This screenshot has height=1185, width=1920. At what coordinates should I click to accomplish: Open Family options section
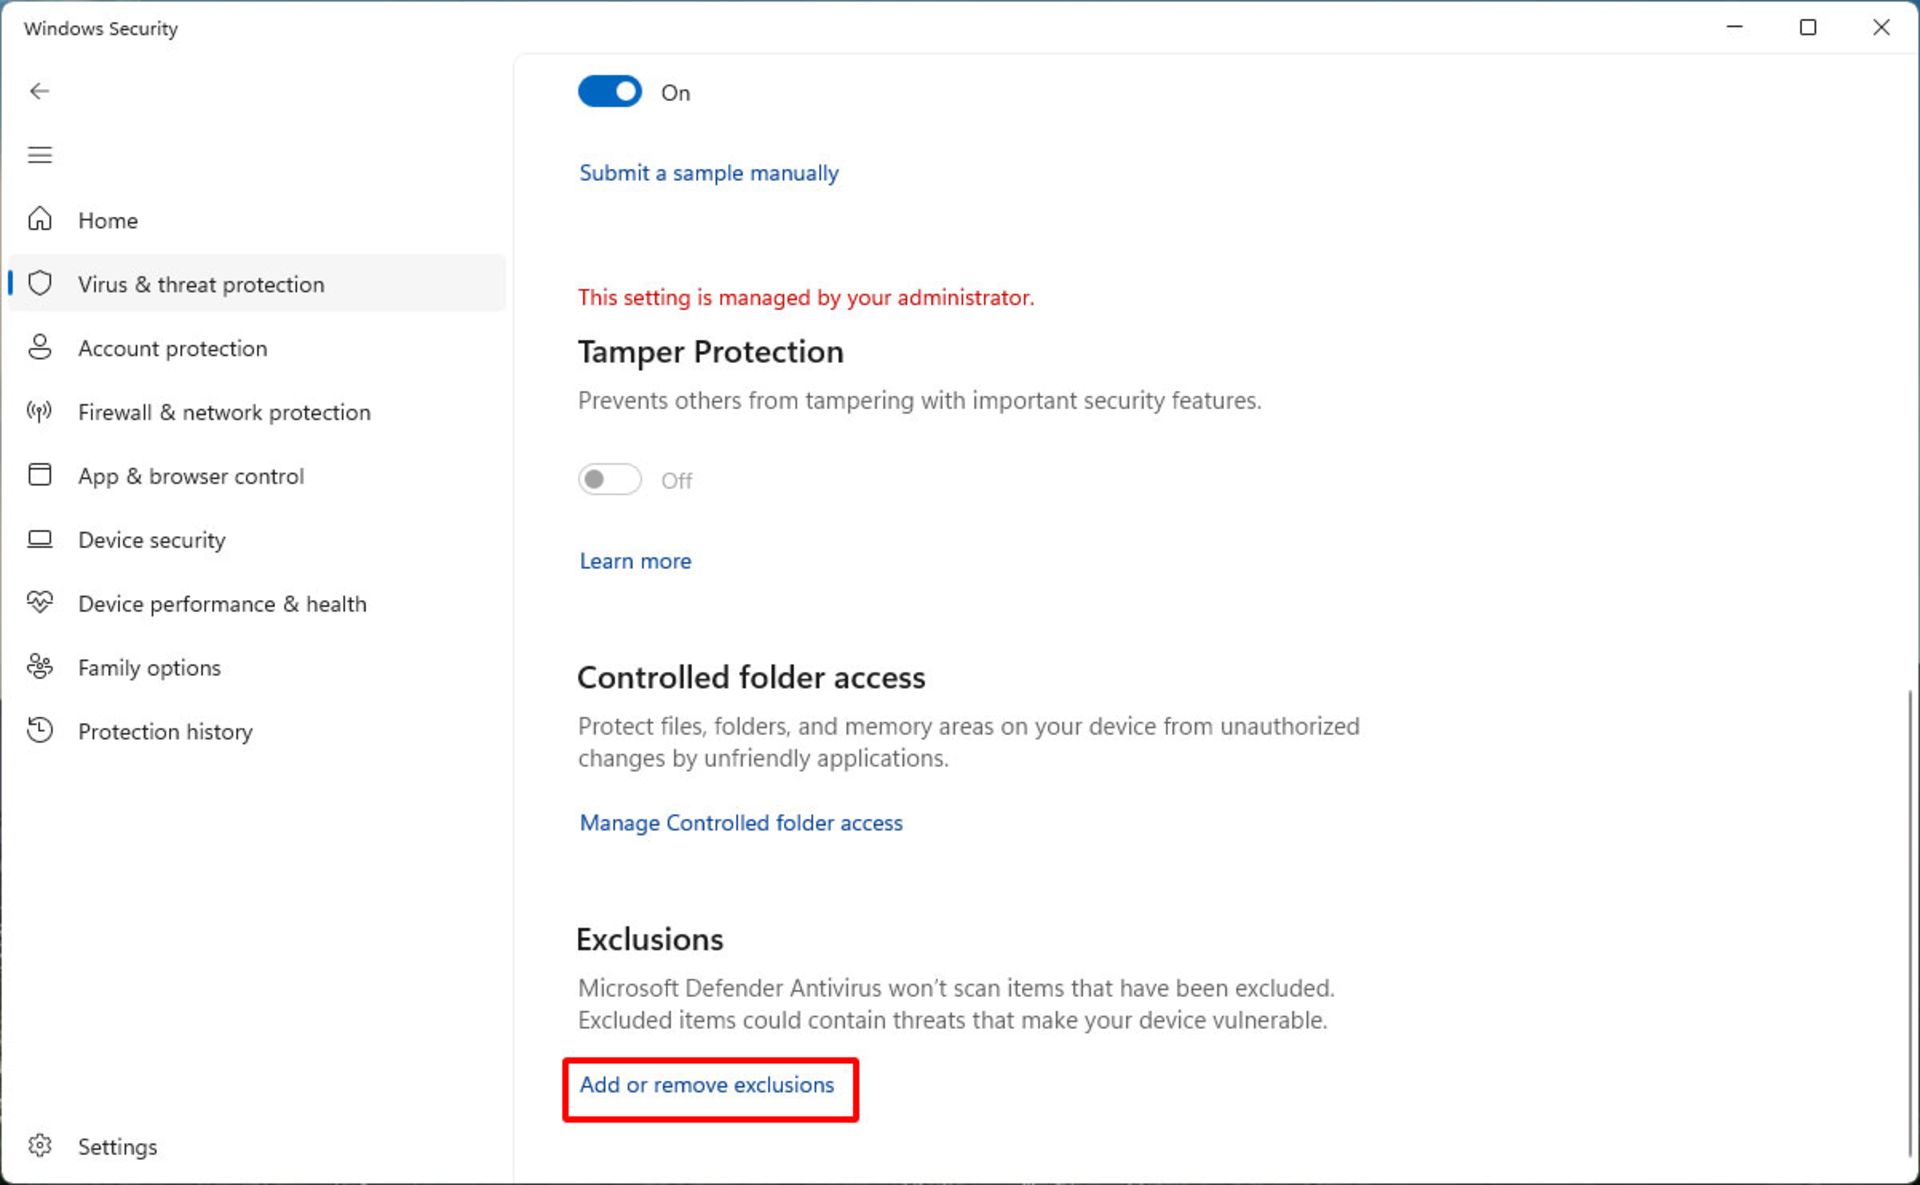pos(257,668)
